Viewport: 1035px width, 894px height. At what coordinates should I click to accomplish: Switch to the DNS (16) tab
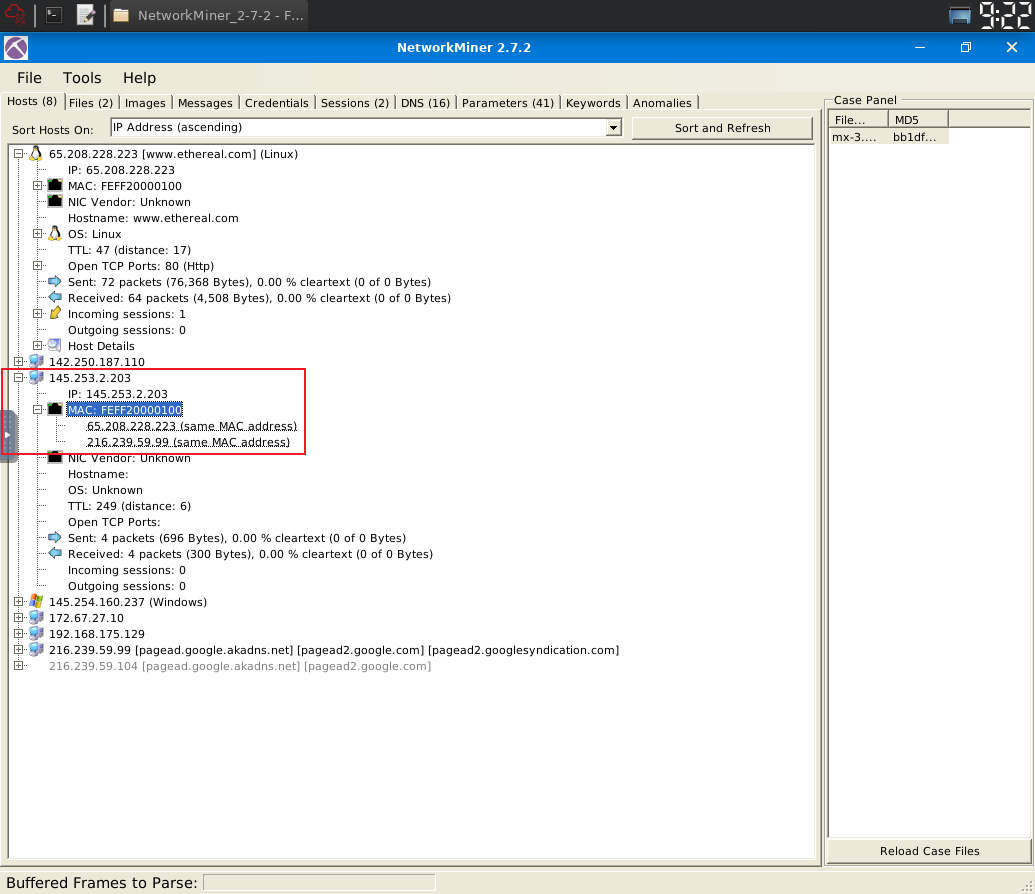[x=426, y=102]
